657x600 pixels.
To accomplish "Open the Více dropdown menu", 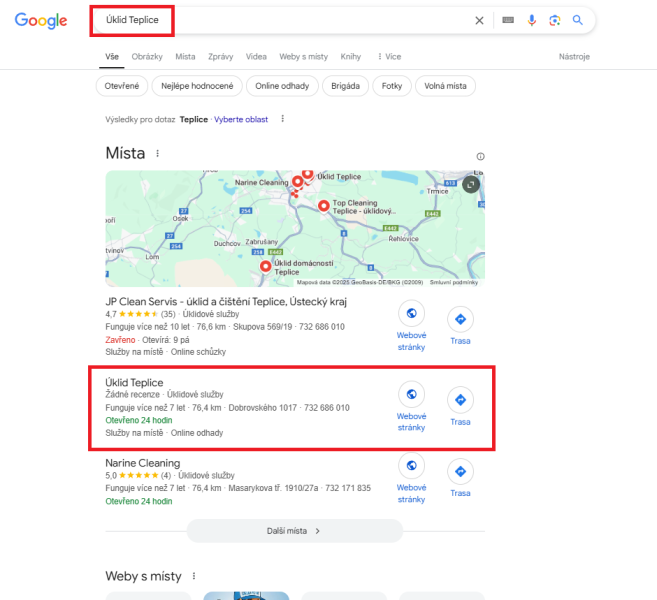I will (389, 57).
